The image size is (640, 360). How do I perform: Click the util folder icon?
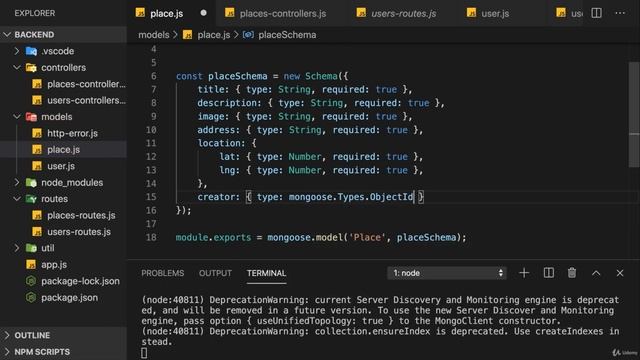pyautogui.click(x=31, y=248)
